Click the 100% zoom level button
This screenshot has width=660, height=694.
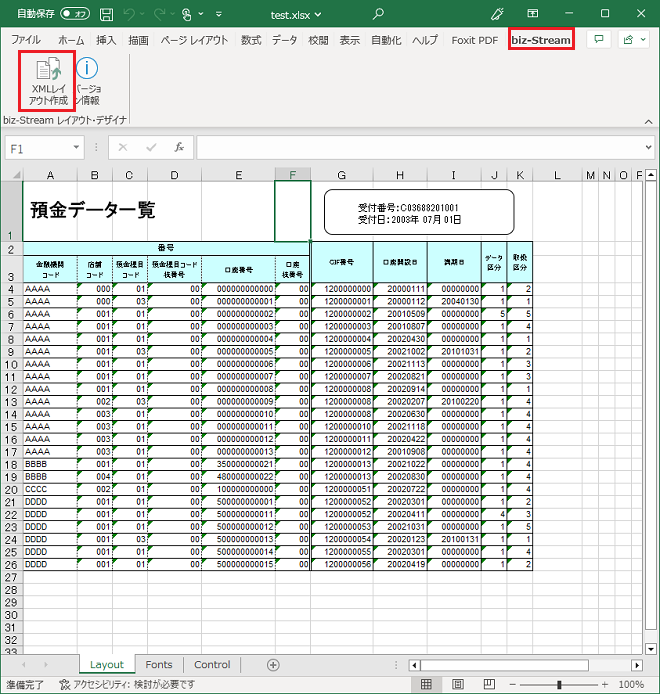631,685
